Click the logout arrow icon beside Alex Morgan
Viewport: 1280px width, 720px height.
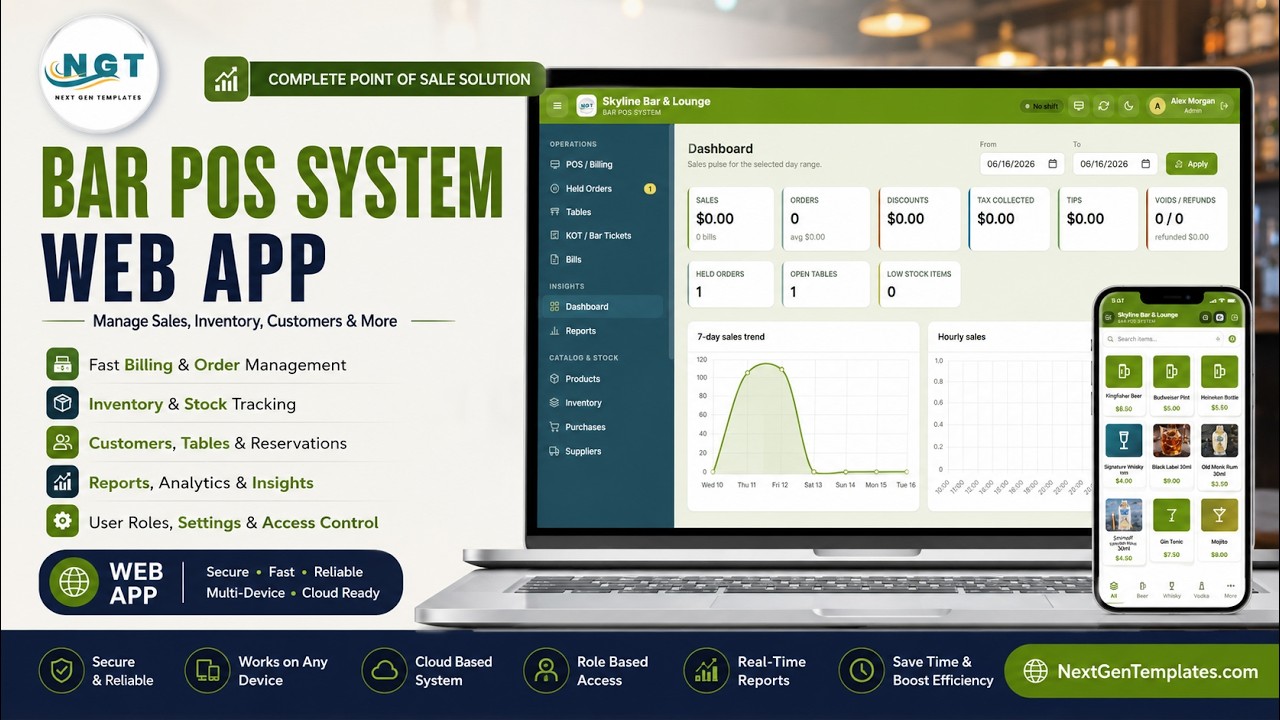tap(1224, 106)
